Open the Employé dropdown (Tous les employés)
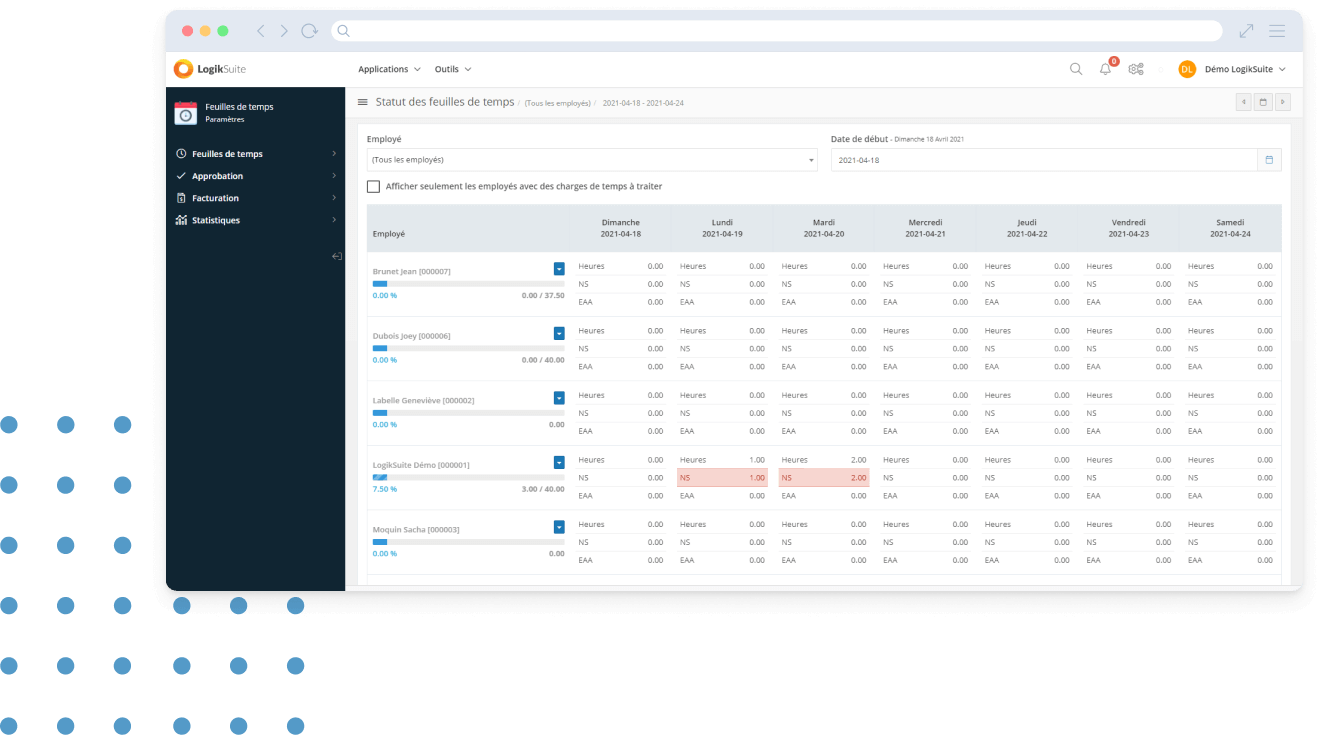 tap(592, 160)
